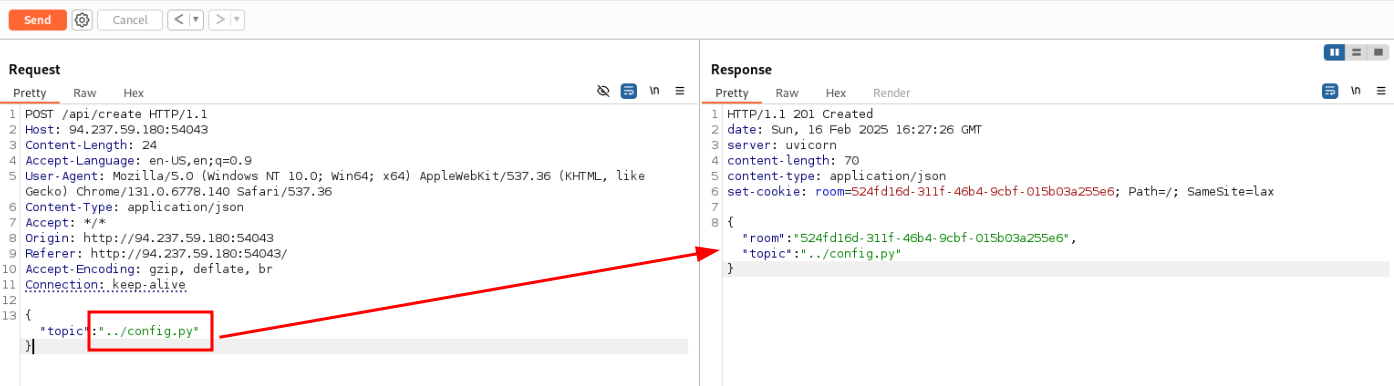Open the Render tab in the Response panel
This screenshot has width=1394, height=386.
[x=892, y=93]
